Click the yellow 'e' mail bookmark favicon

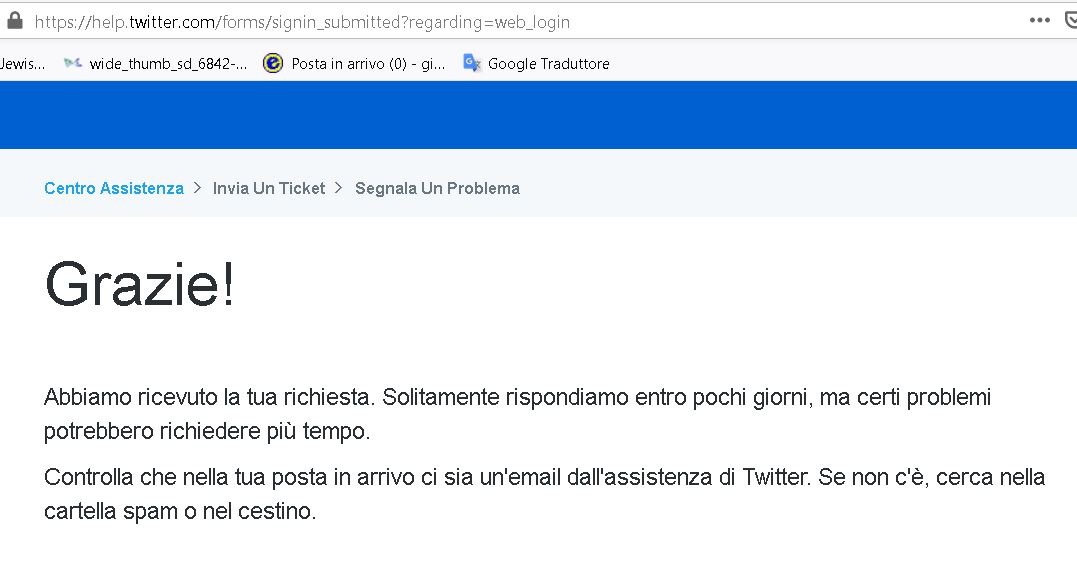(x=272, y=63)
